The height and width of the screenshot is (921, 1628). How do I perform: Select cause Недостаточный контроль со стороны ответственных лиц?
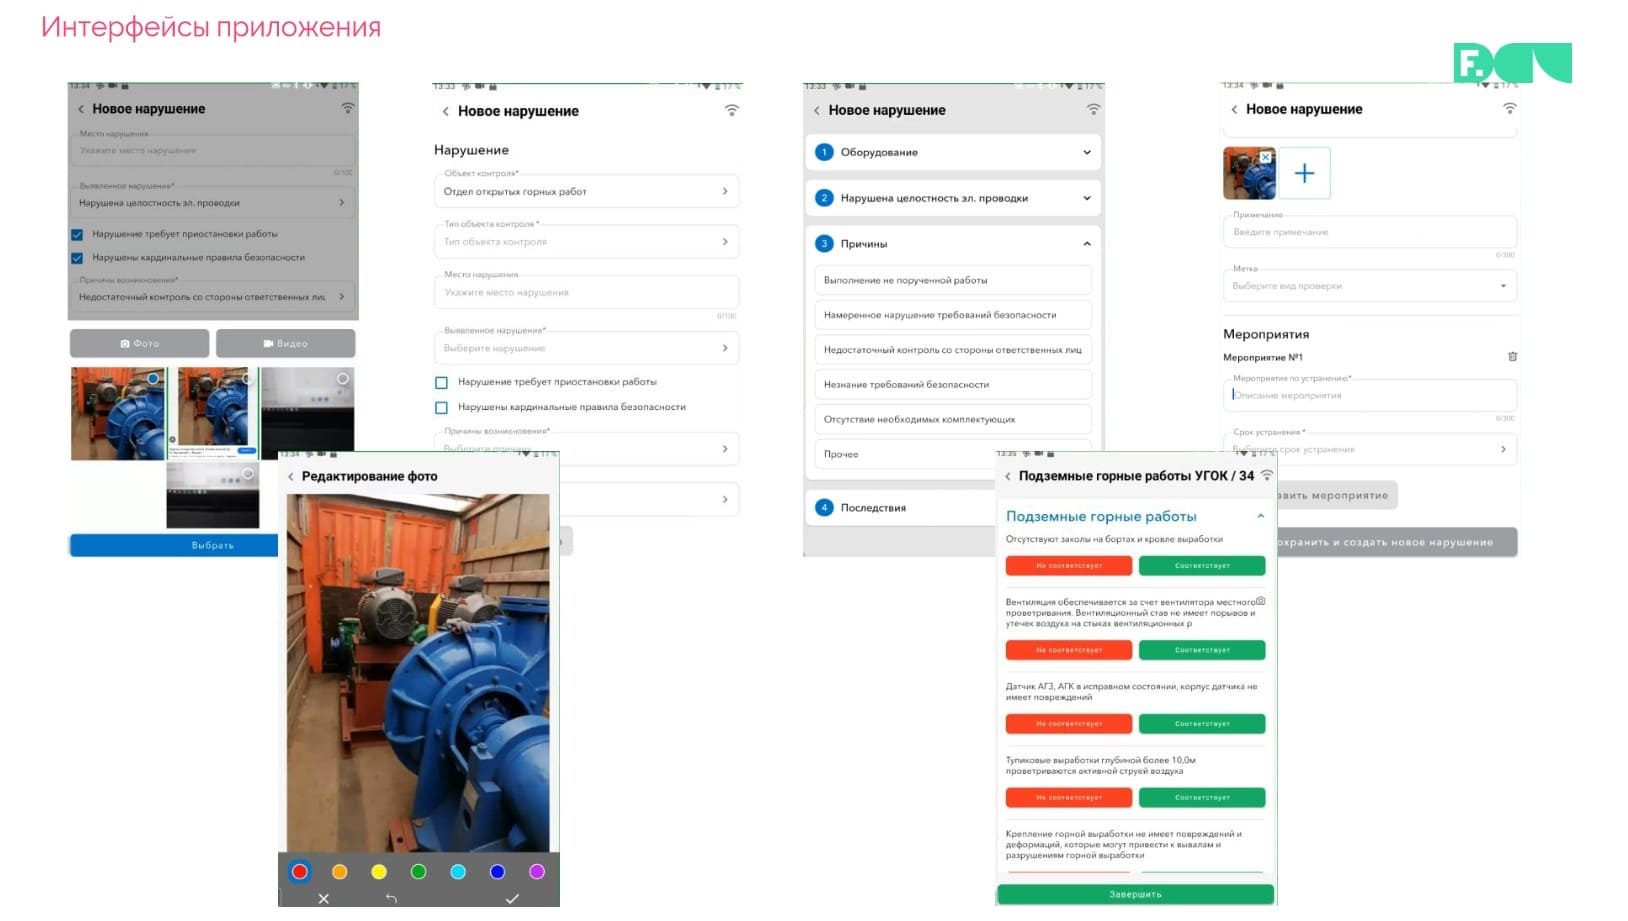(x=953, y=350)
